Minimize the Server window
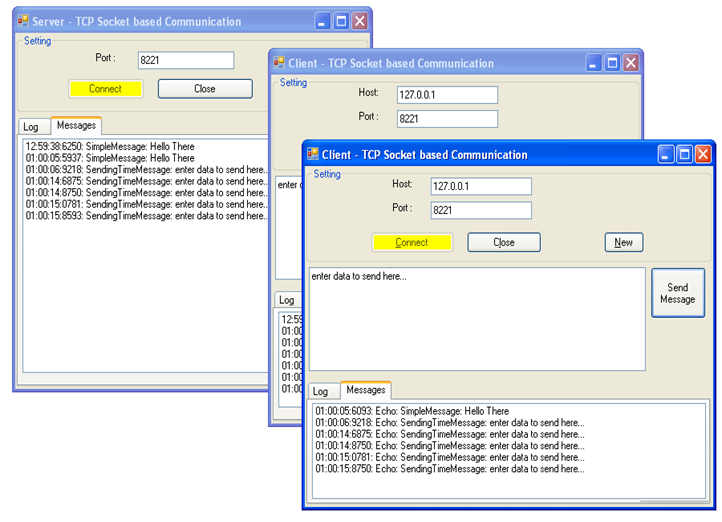The height and width of the screenshot is (522, 722). coord(322,21)
